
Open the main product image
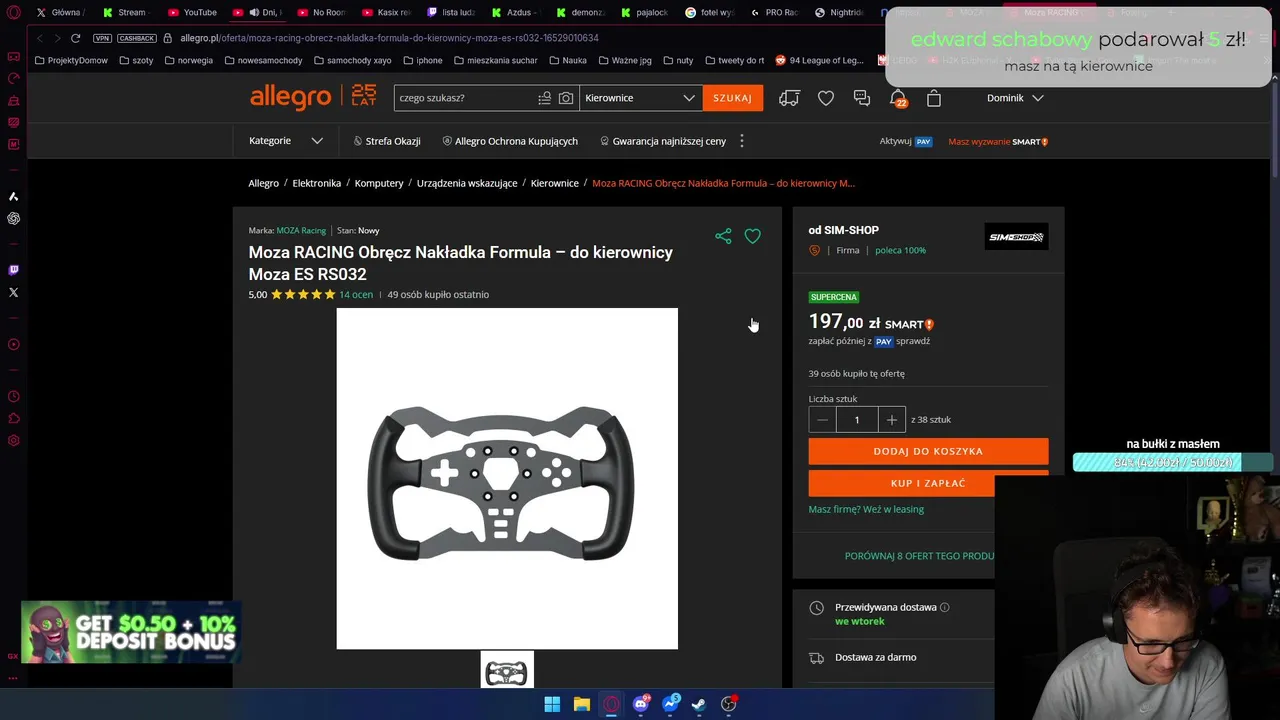(x=507, y=478)
